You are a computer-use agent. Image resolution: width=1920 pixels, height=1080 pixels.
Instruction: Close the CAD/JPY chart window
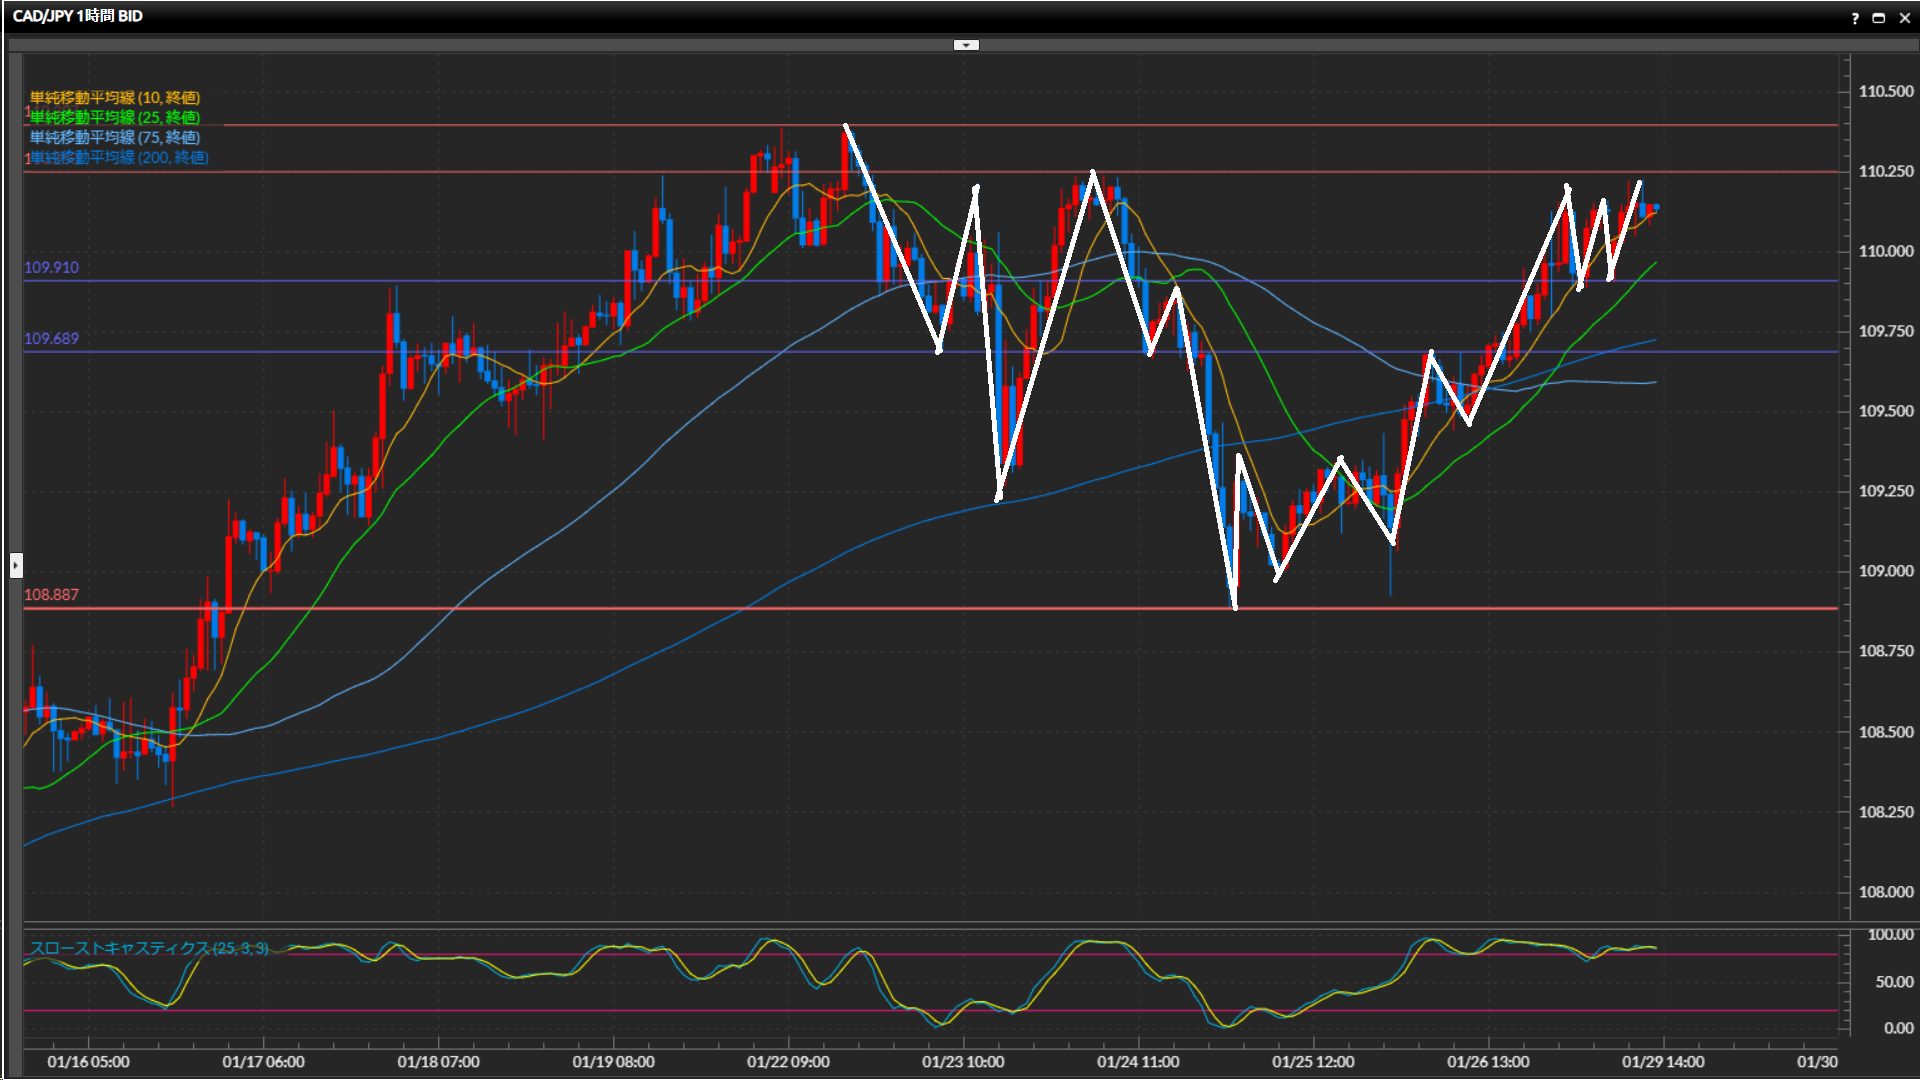[1904, 18]
